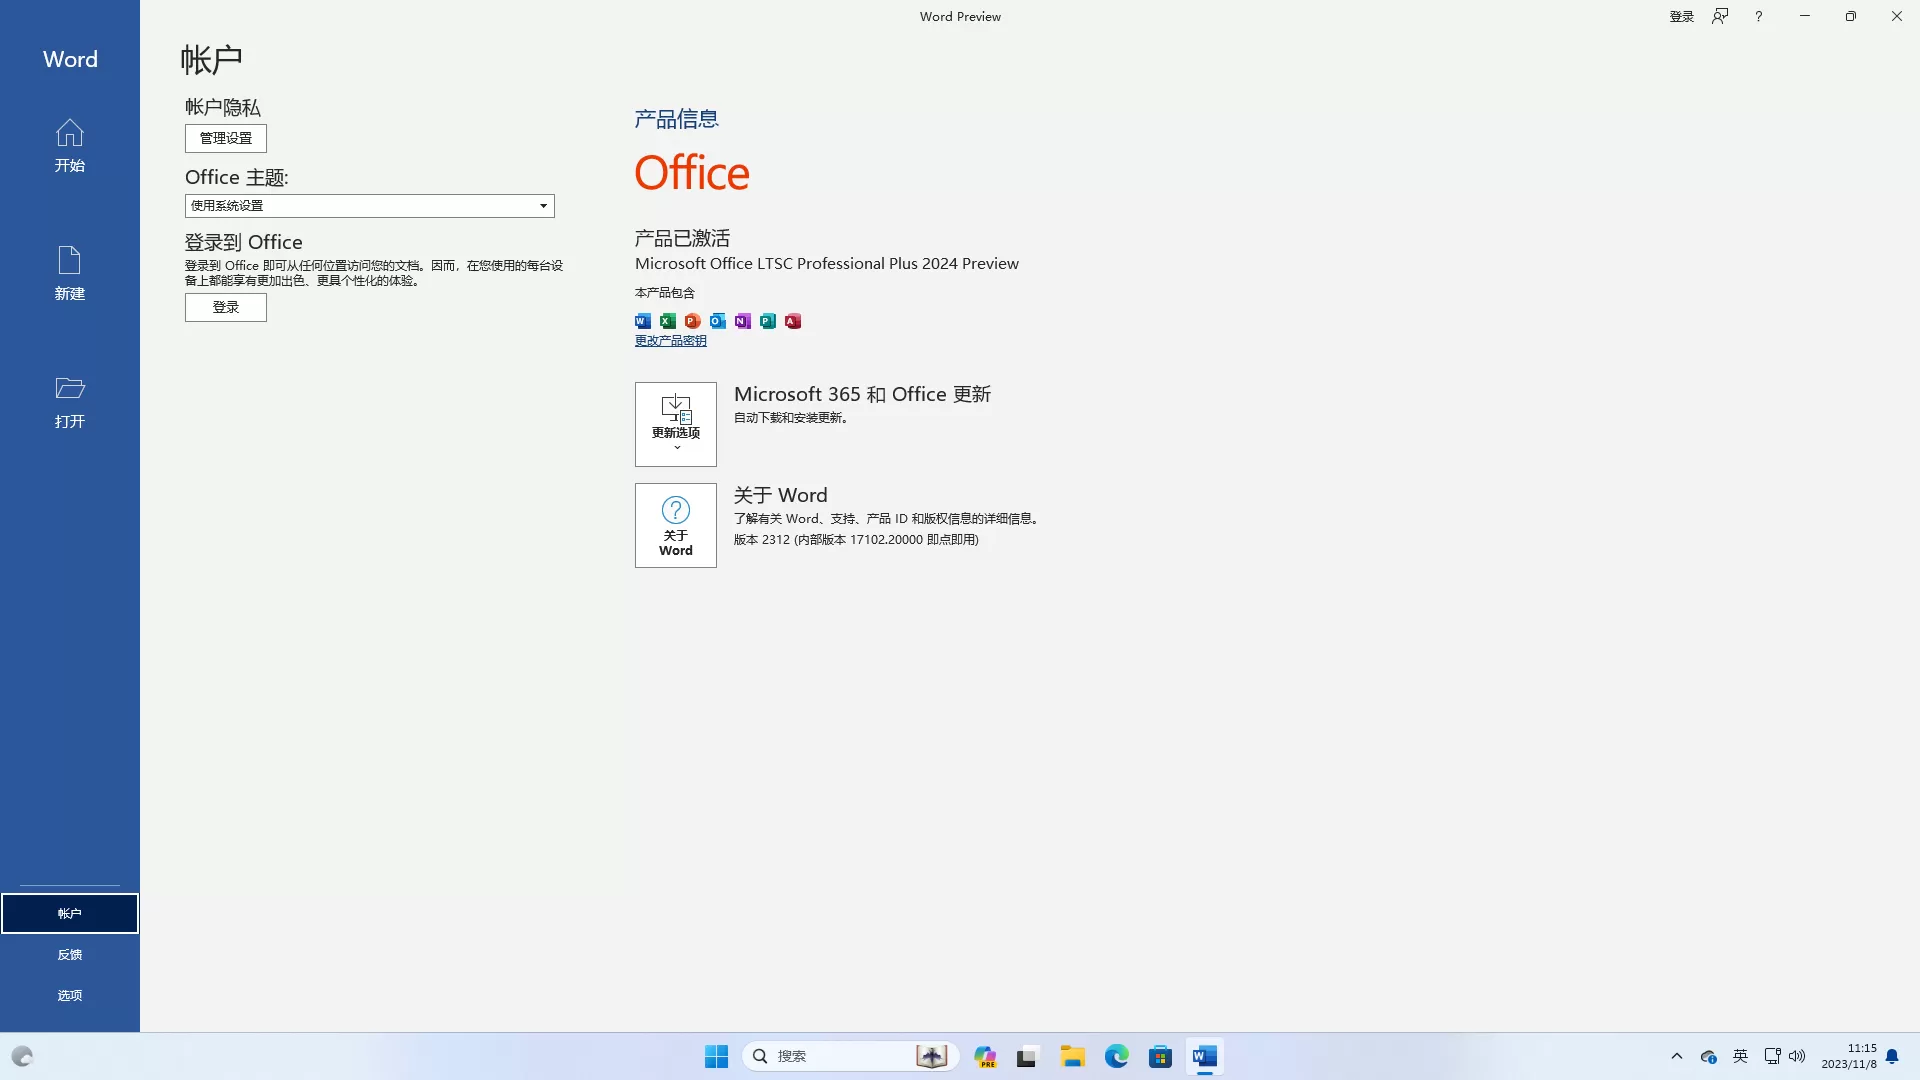The width and height of the screenshot is (1920, 1080).
Task: Open the Excel product icon
Action: [667, 320]
